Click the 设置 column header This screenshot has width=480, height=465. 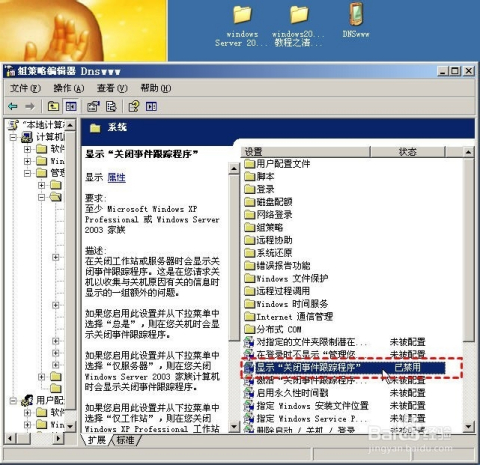306,152
